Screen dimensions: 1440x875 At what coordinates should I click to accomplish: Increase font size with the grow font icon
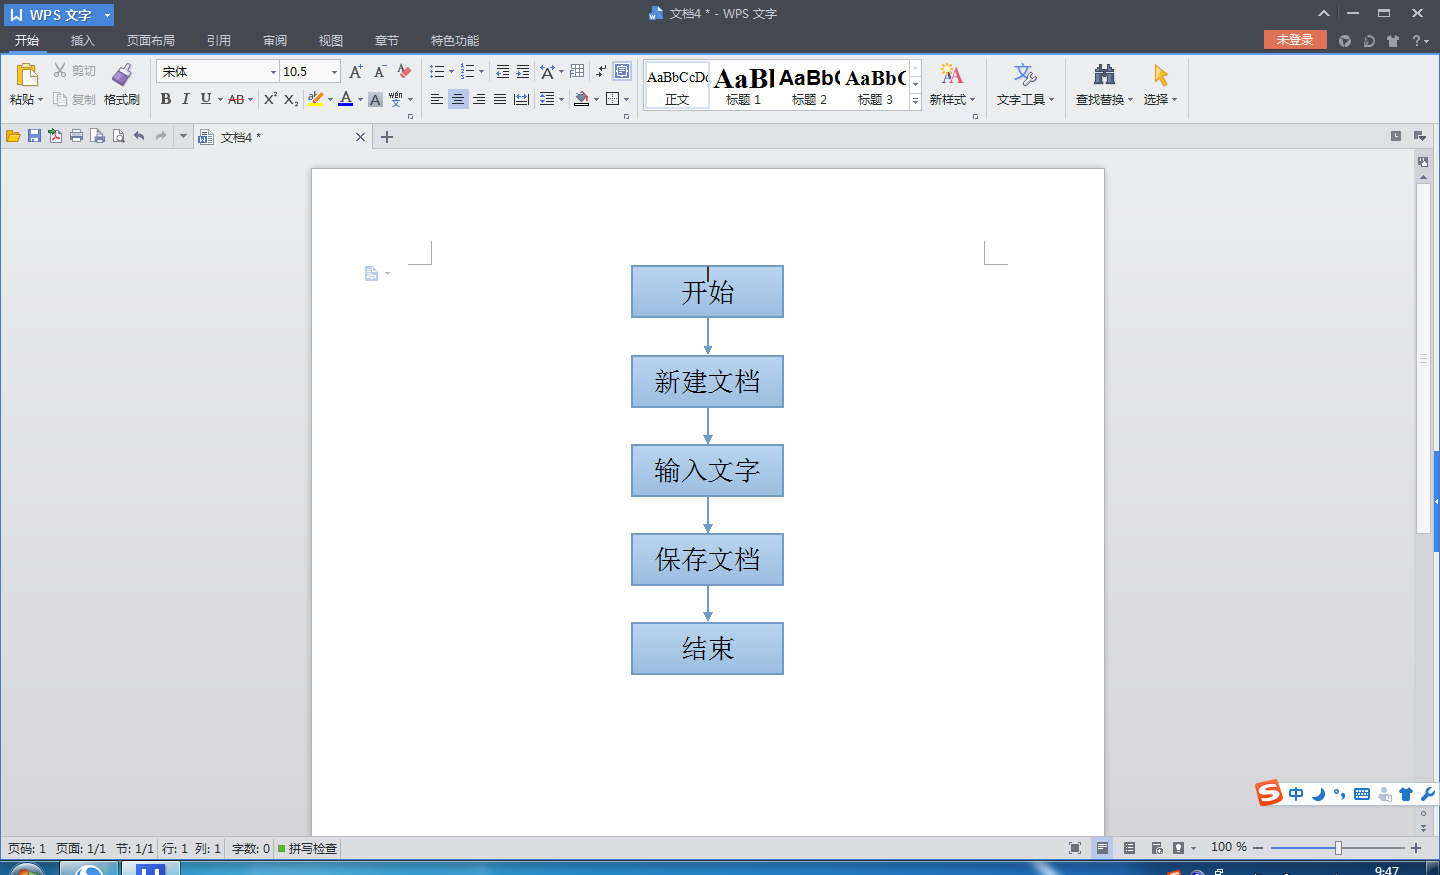point(356,72)
